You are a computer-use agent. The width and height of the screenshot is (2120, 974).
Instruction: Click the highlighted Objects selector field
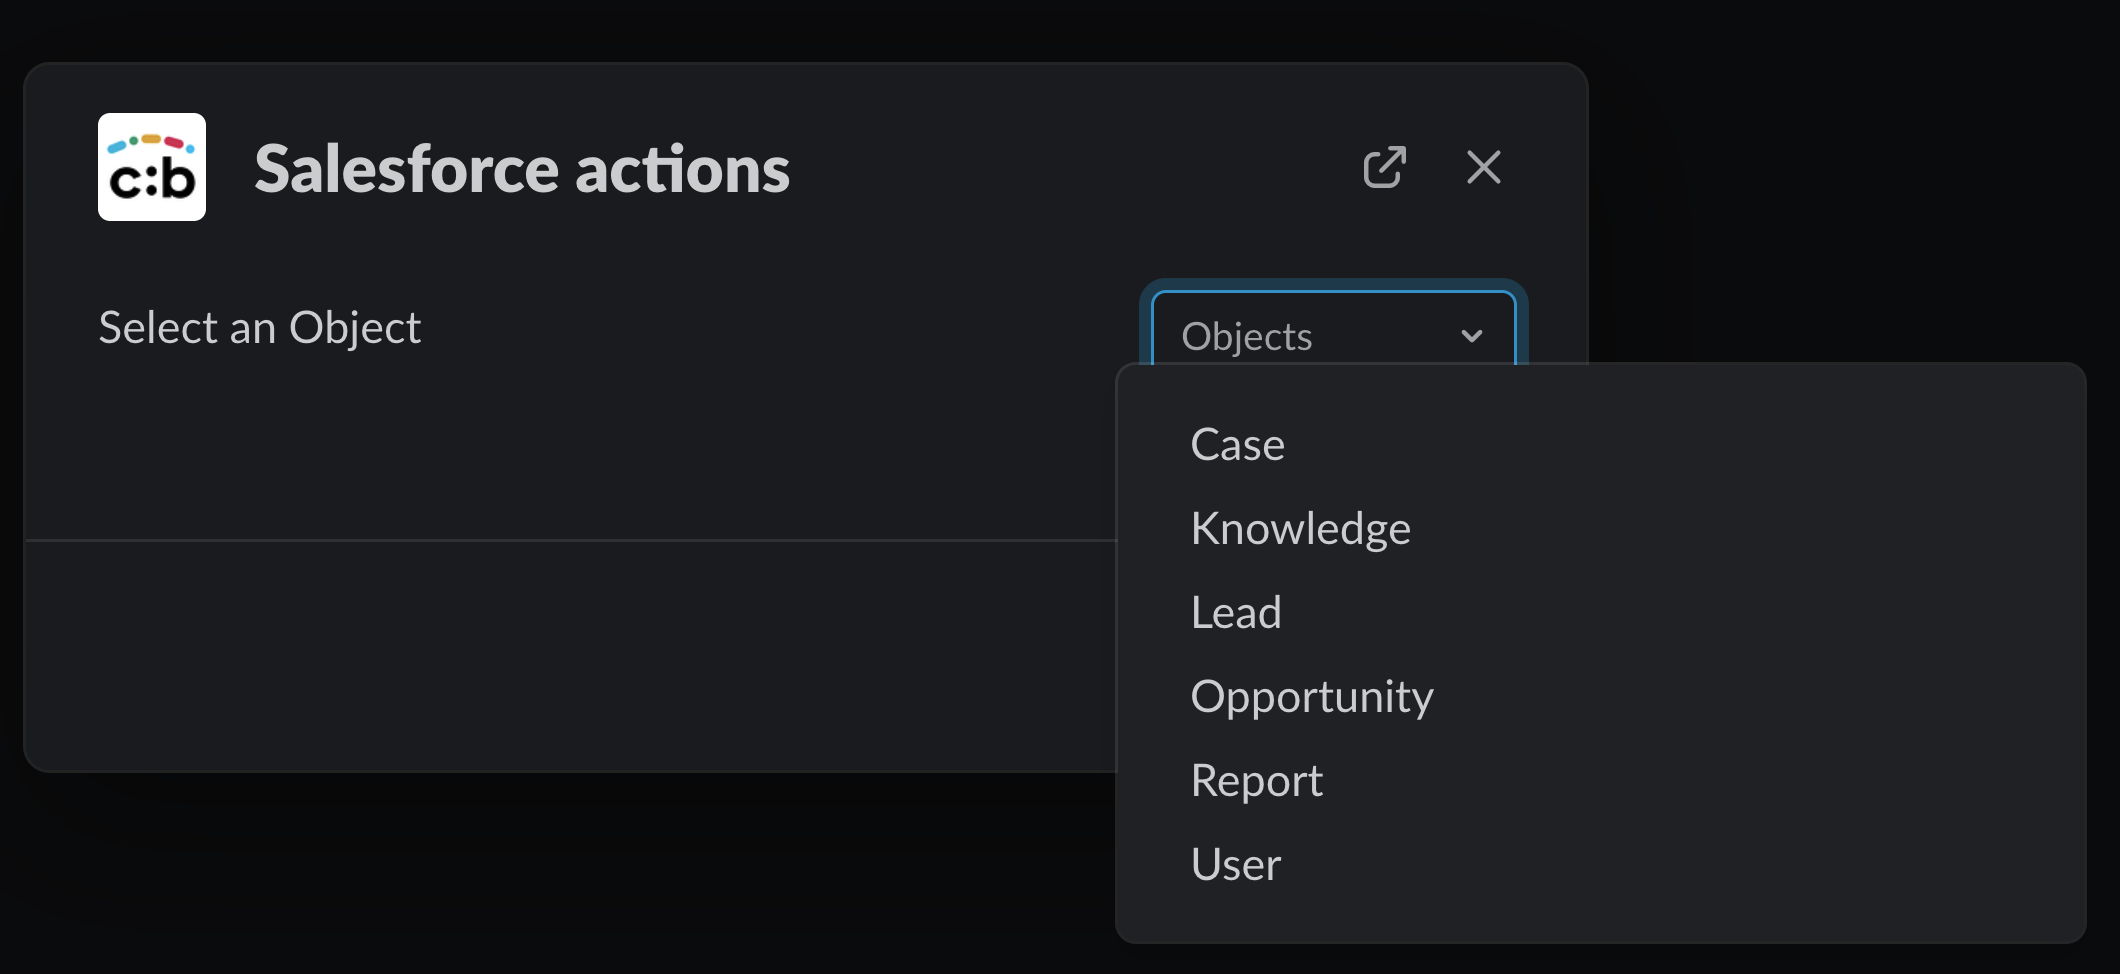pos(1330,336)
